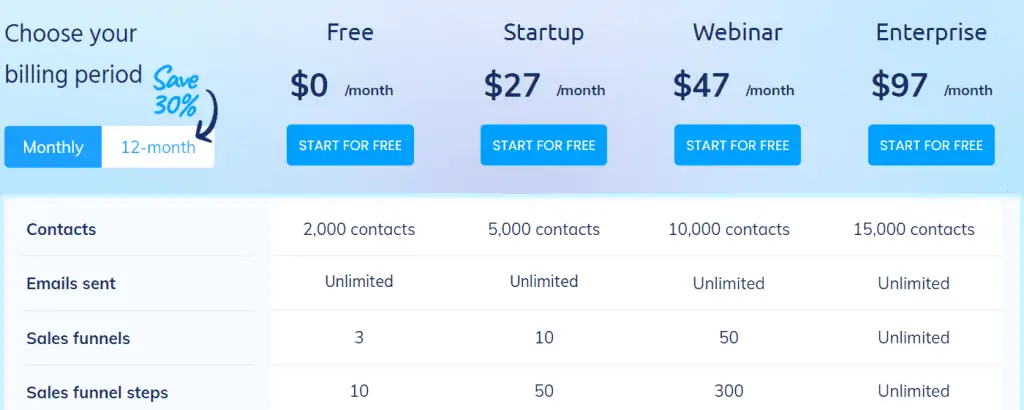Click START FOR FREE under Webinar plan
1024x410 pixels.
pos(737,145)
